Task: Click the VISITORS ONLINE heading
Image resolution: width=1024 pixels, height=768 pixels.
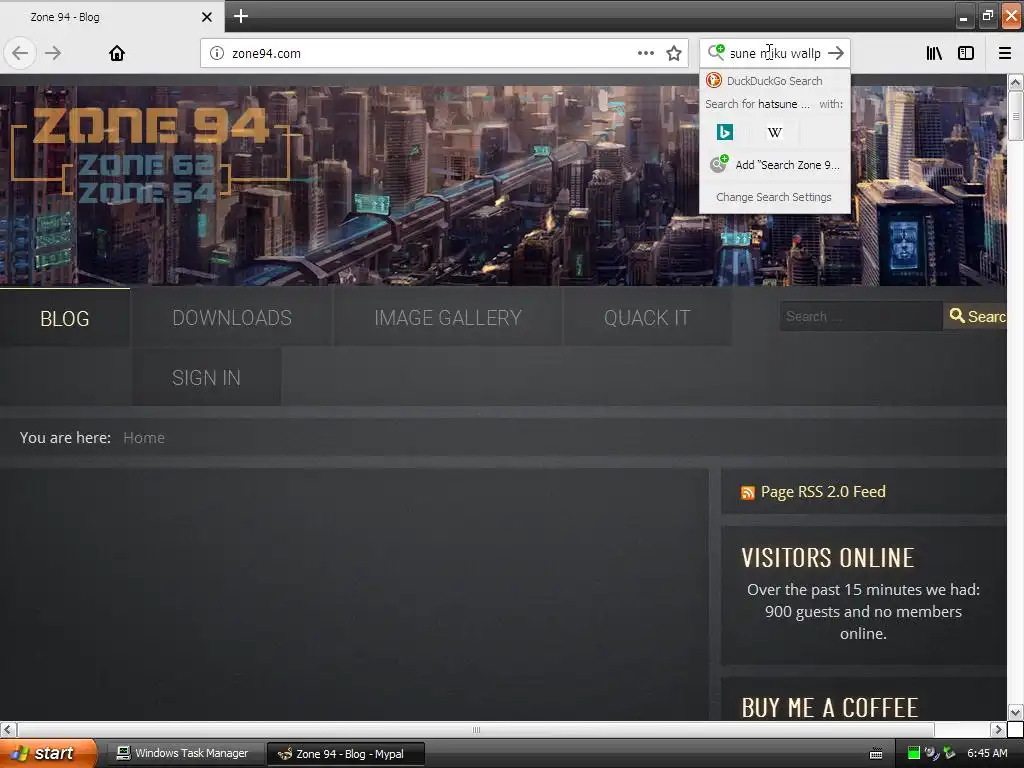Action: pyautogui.click(x=827, y=558)
